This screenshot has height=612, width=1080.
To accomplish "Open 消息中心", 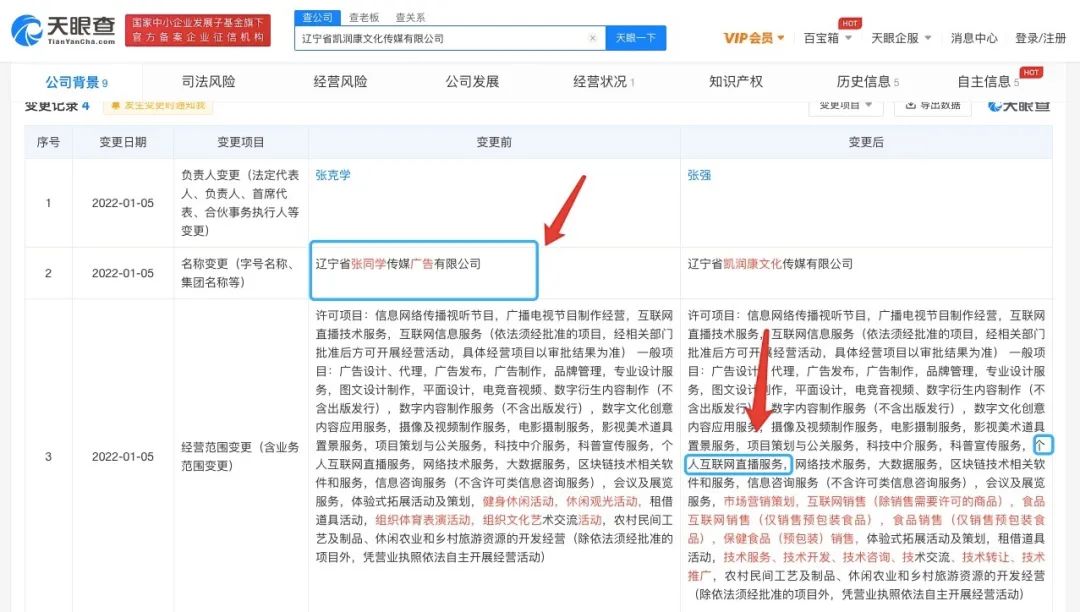I will pyautogui.click(x=974, y=38).
